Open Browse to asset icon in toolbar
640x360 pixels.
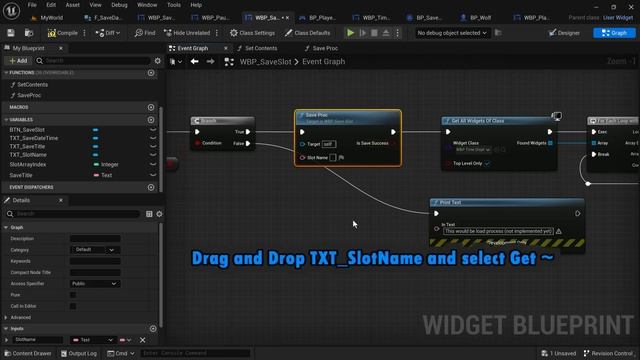(29, 33)
